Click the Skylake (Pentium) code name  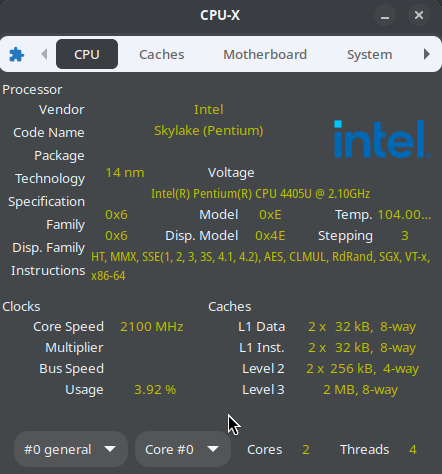(x=209, y=131)
